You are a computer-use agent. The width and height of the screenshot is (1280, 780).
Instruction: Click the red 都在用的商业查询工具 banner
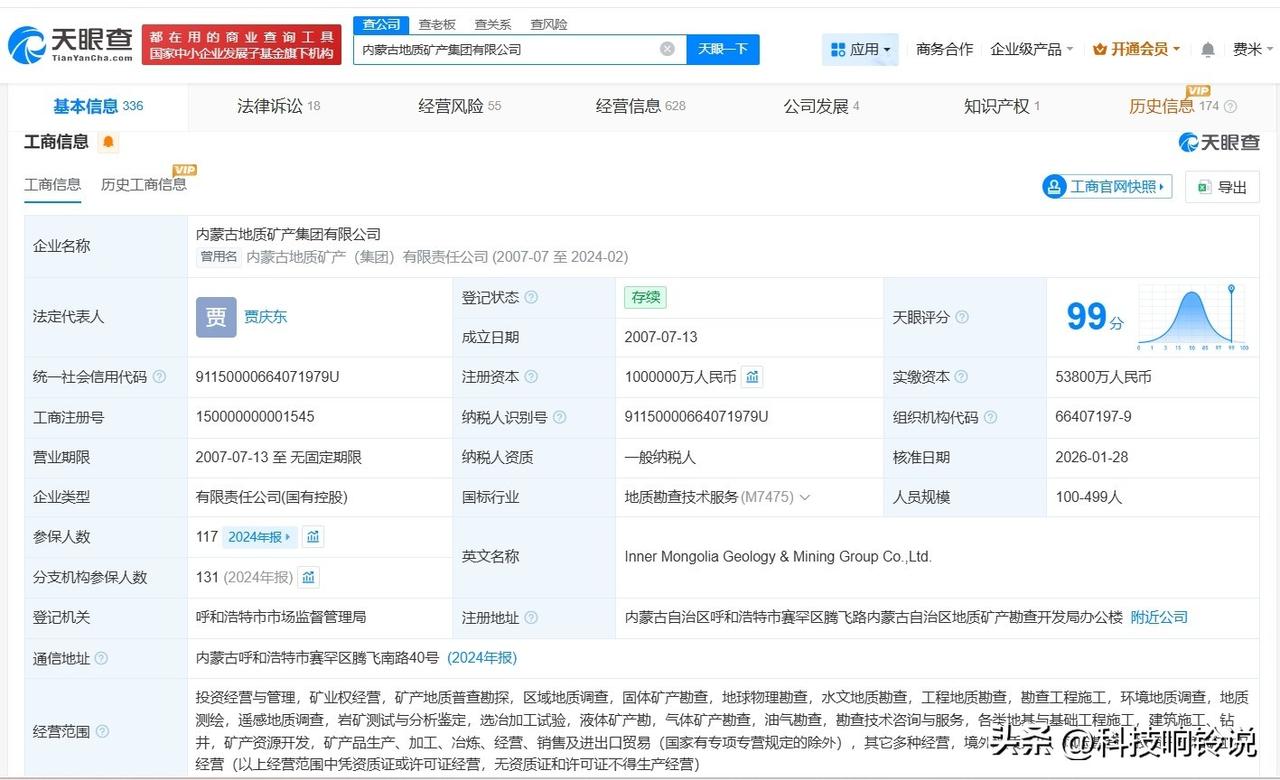(x=241, y=44)
